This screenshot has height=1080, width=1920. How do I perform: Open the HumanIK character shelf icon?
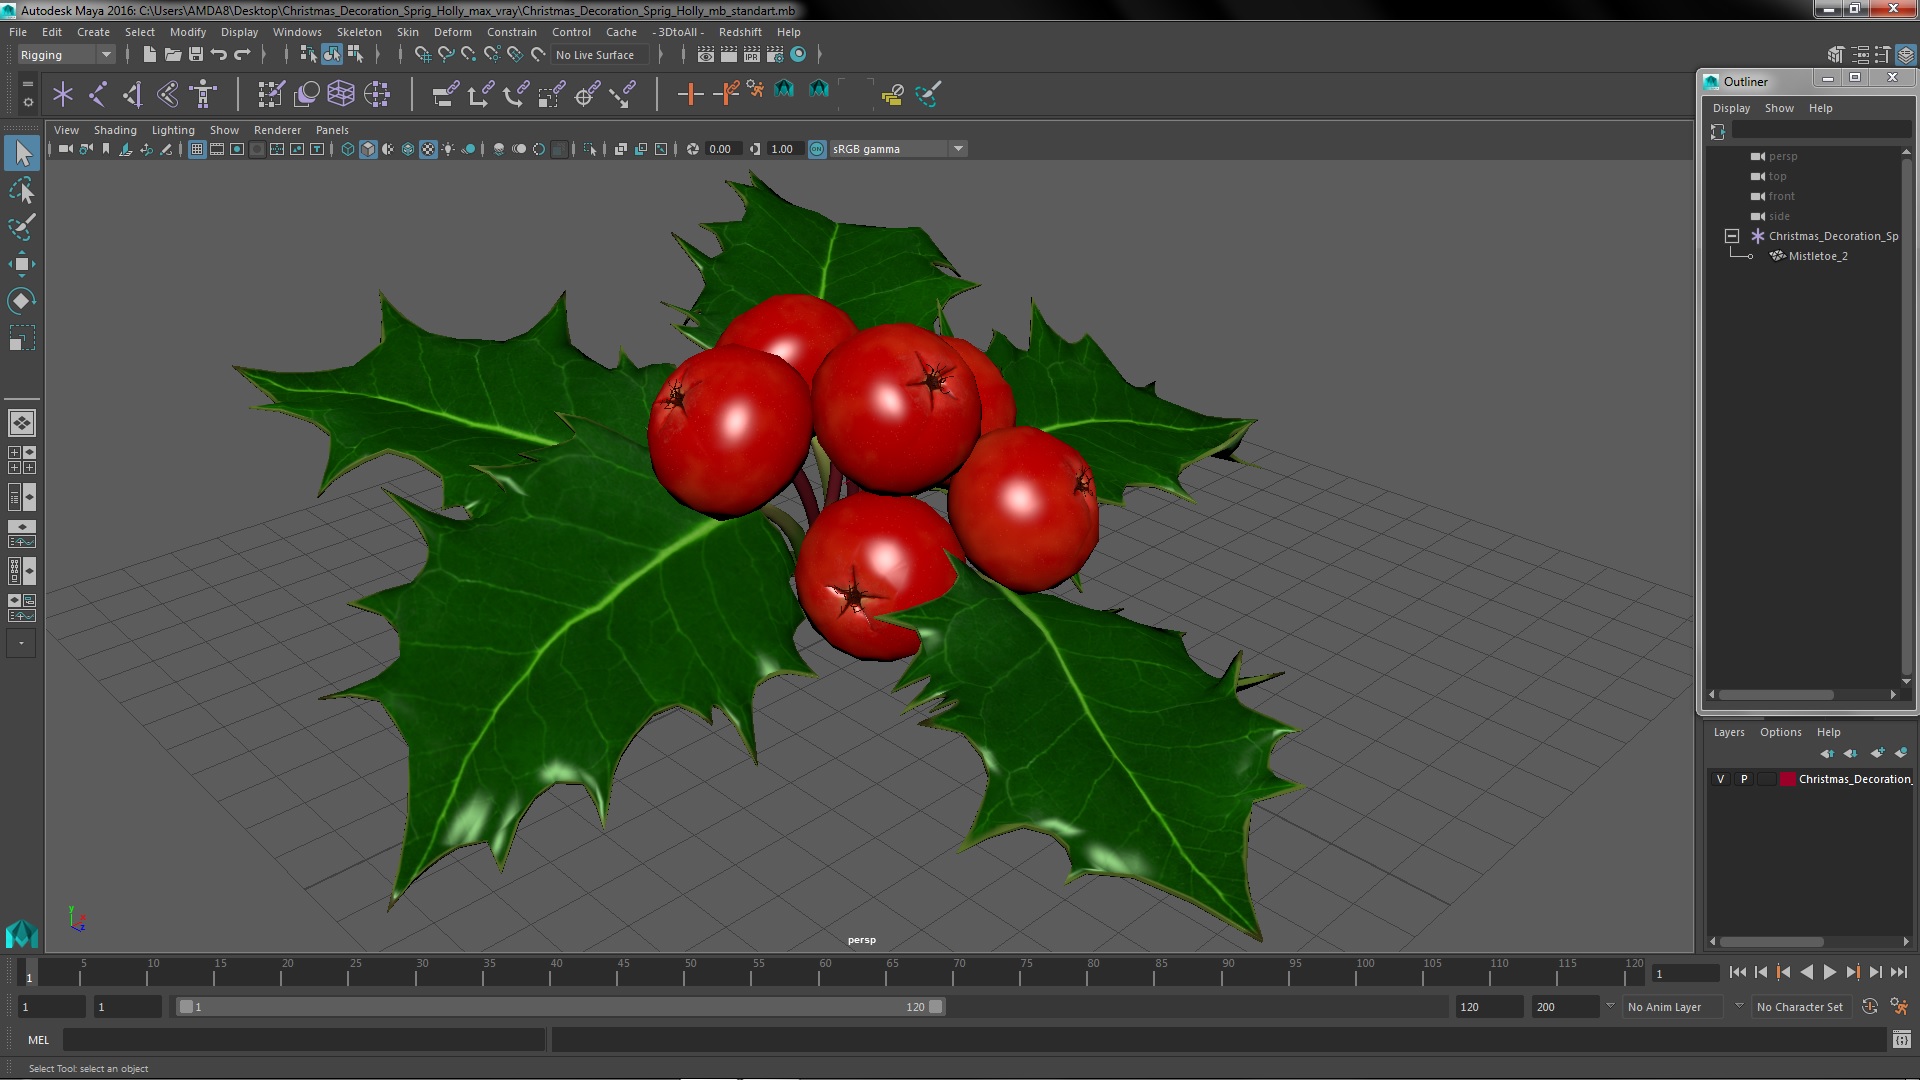pyautogui.click(x=203, y=94)
